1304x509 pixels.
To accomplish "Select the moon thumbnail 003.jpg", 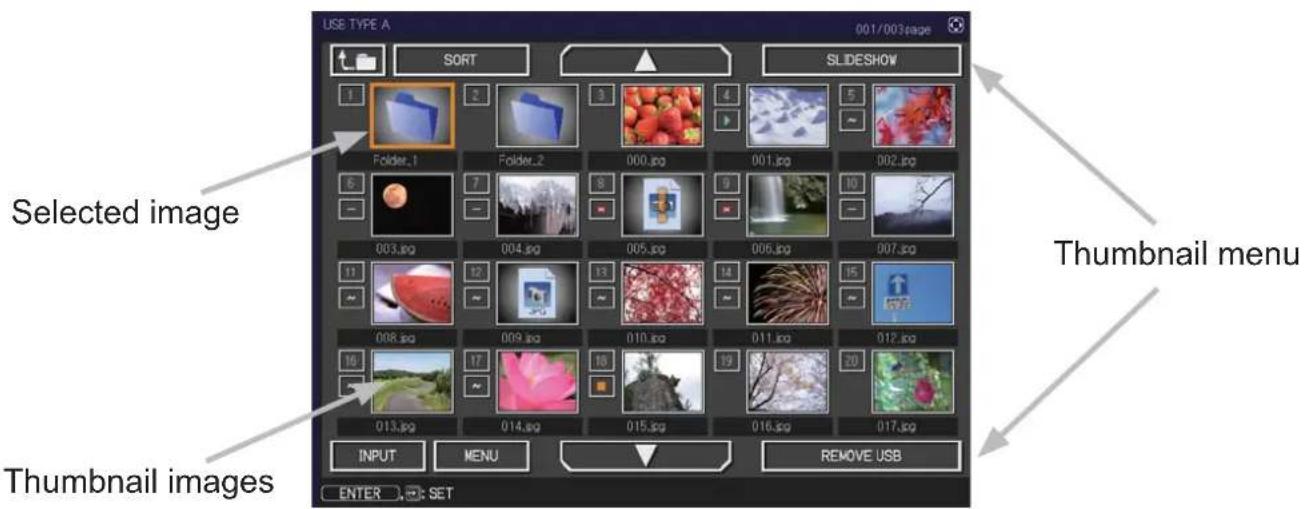I will point(412,204).
